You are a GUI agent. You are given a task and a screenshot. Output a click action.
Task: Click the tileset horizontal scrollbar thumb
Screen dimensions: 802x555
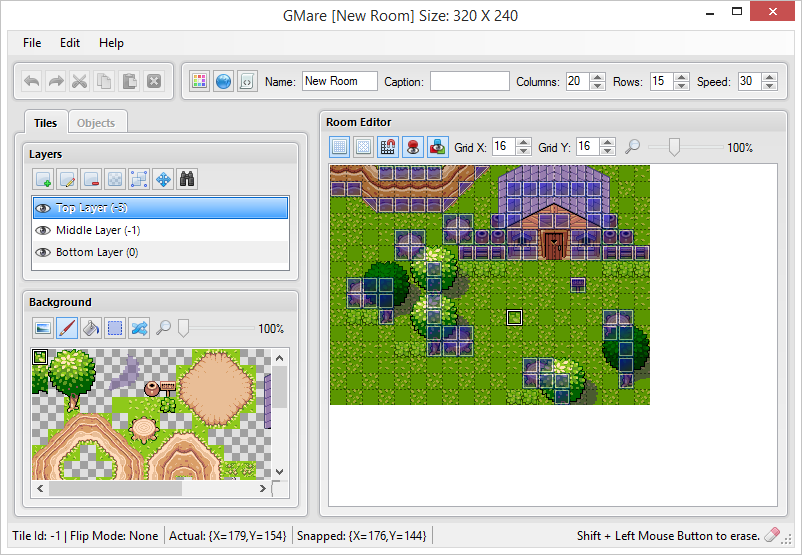[x=115, y=489]
